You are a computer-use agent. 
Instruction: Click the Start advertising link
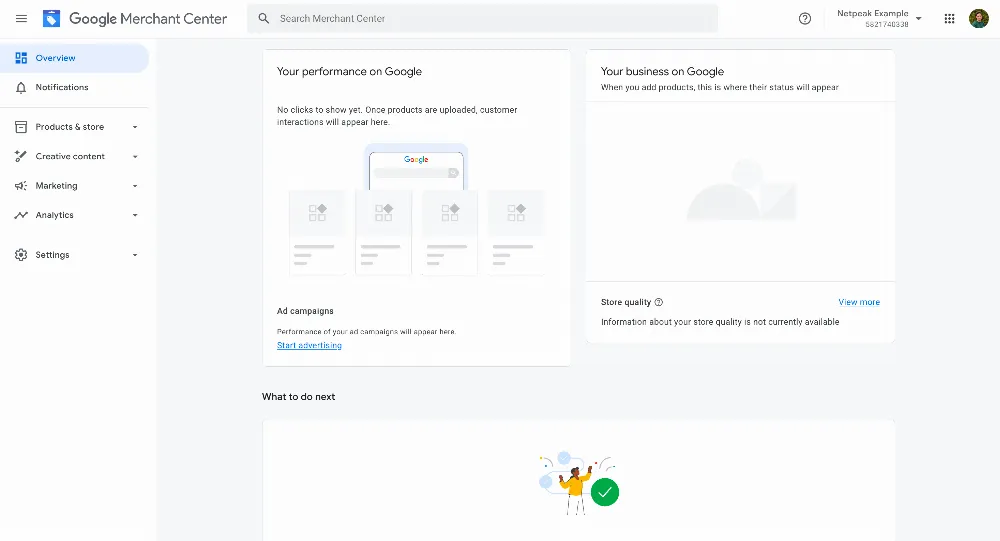(309, 345)
